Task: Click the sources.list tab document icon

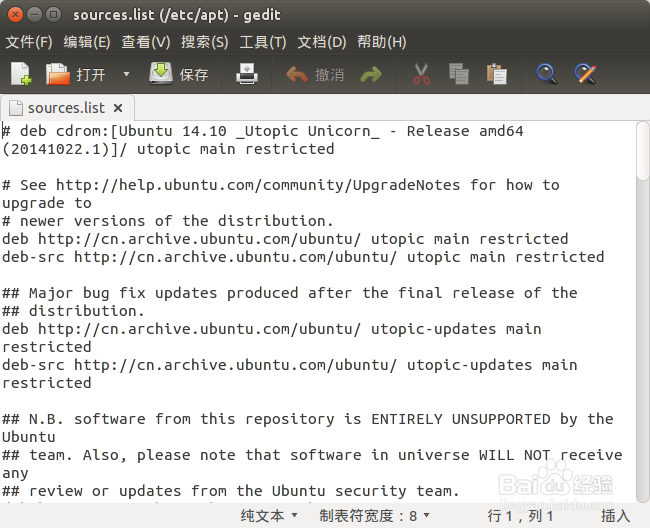Action: 16,108
